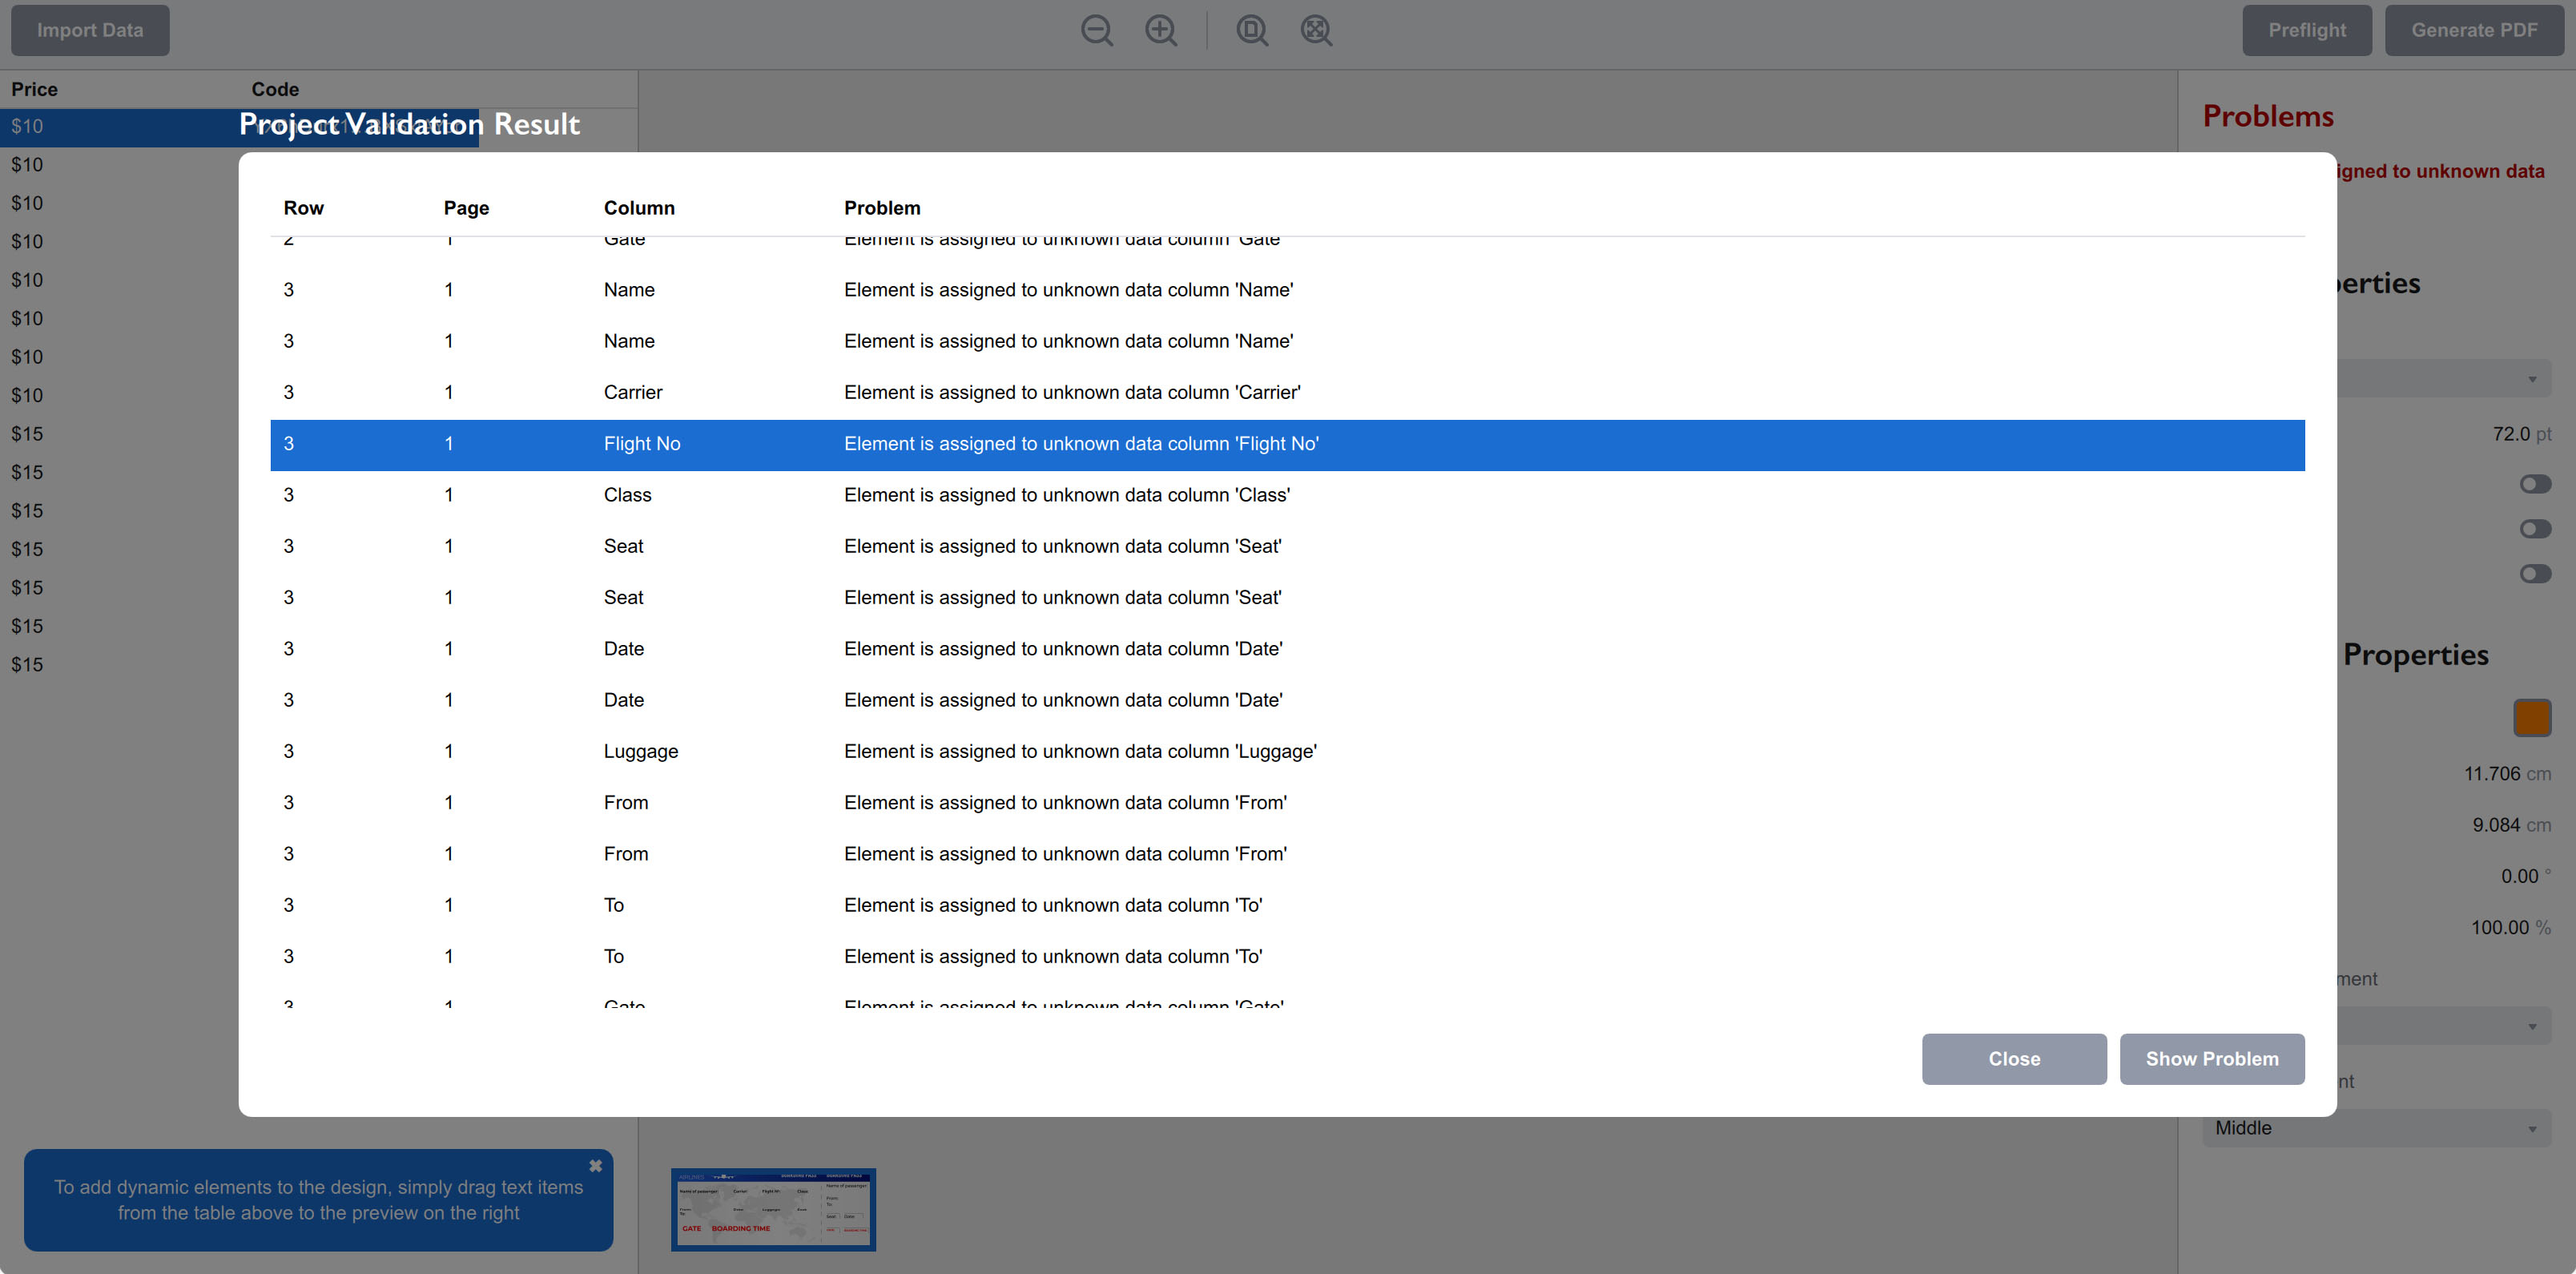Viewport: 2576px width, 1274px height.
Task: Zoom out on the design view
Action: 1097,30
